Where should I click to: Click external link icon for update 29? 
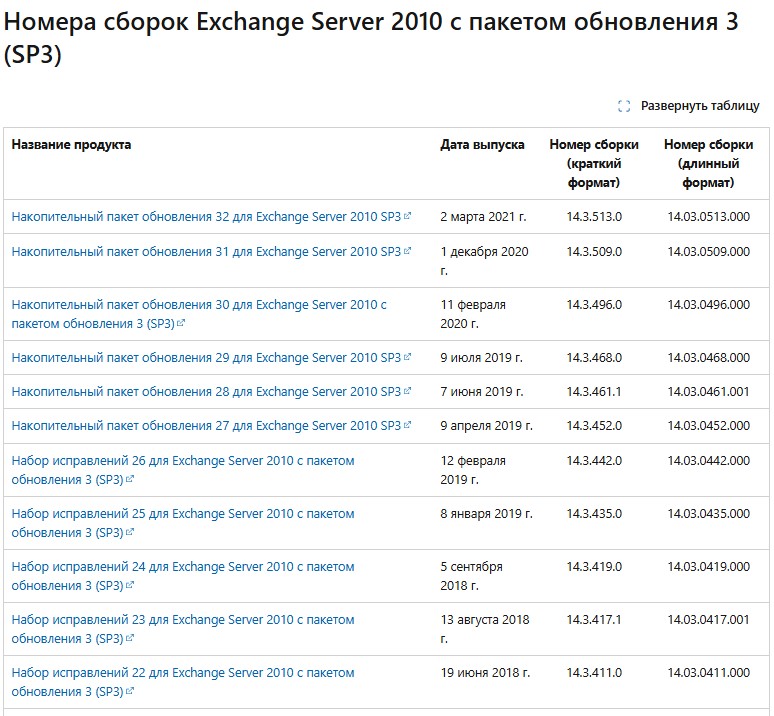tap(408, 358)
